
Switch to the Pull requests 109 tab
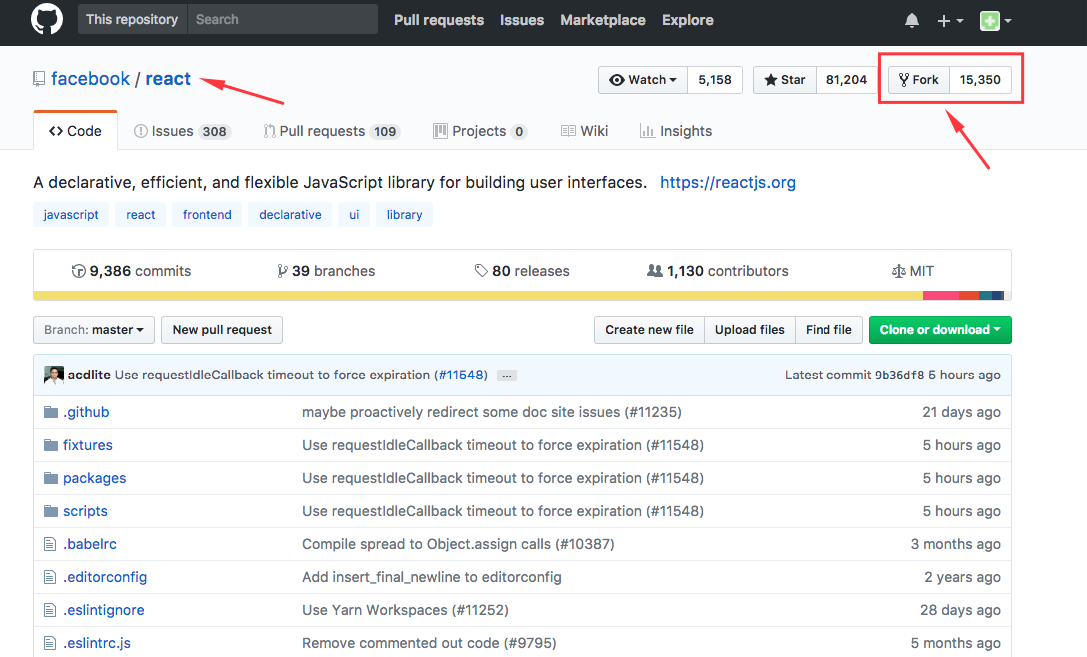(x=332, y=131)
